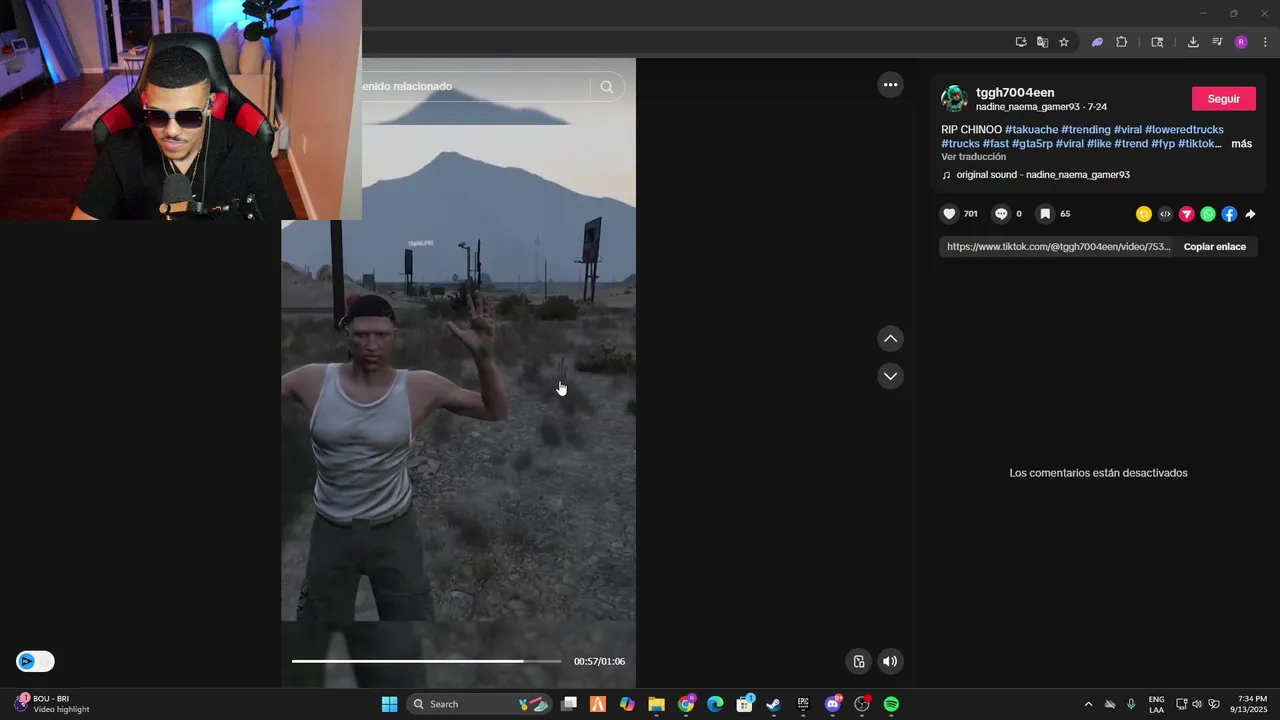The width and height of the screenshot is (1280, 720).
Task: Show hidden system tray icons
Action: (1088, 704)
